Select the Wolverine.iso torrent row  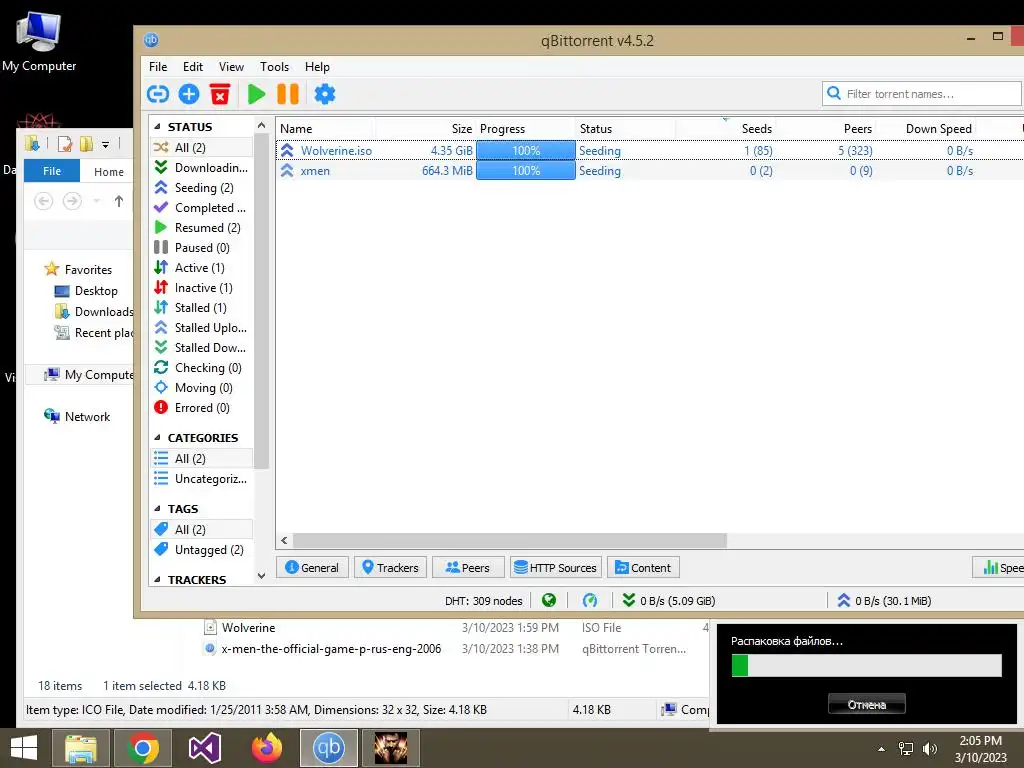[649, 151]
